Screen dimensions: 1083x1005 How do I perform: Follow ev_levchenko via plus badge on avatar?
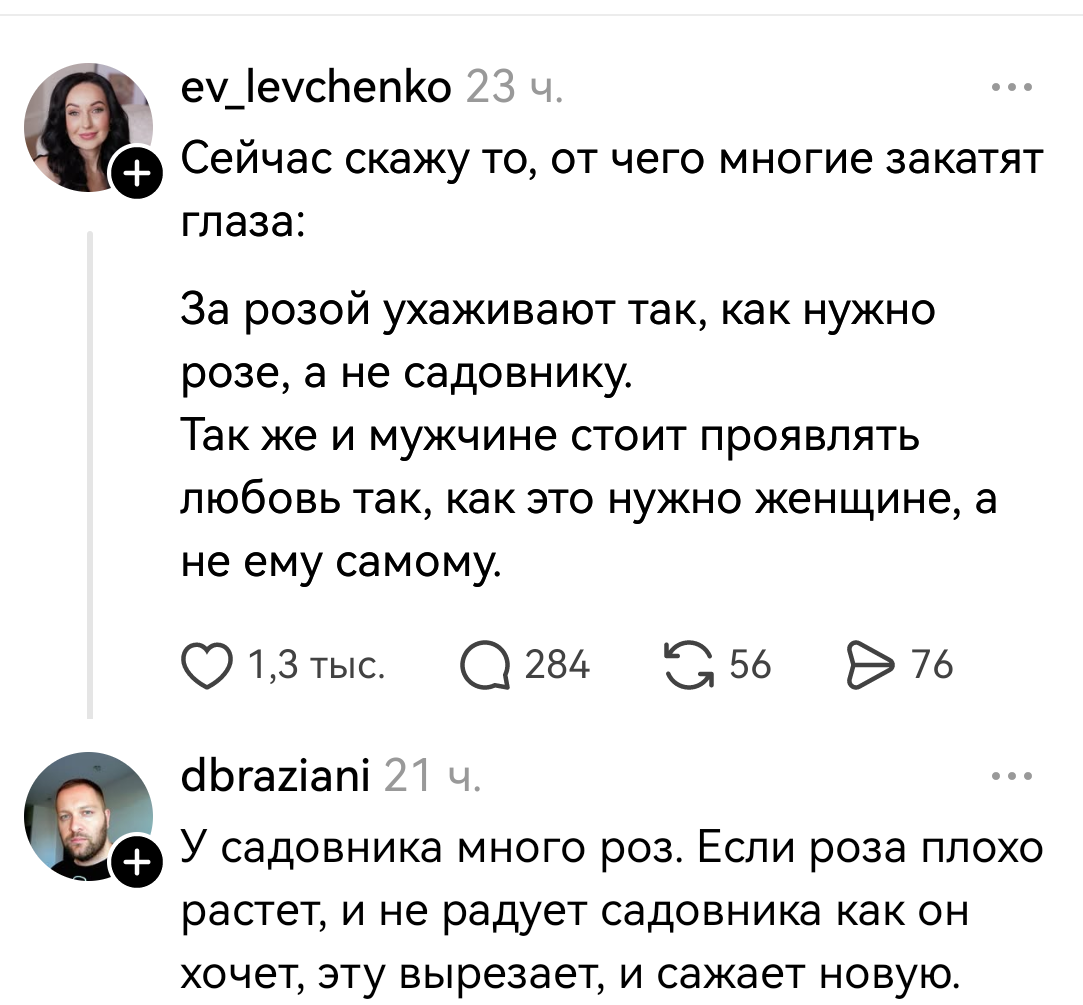coord(139,176)
